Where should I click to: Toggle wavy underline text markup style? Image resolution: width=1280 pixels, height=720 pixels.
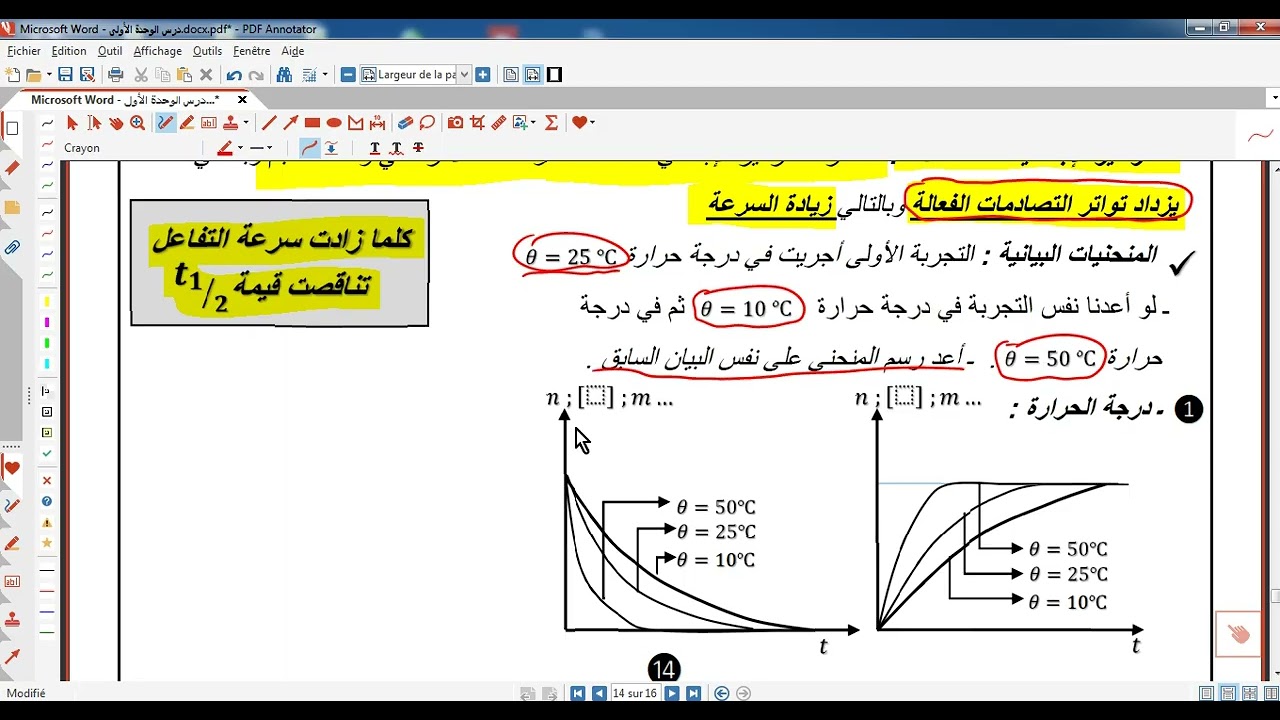point(397,148)
